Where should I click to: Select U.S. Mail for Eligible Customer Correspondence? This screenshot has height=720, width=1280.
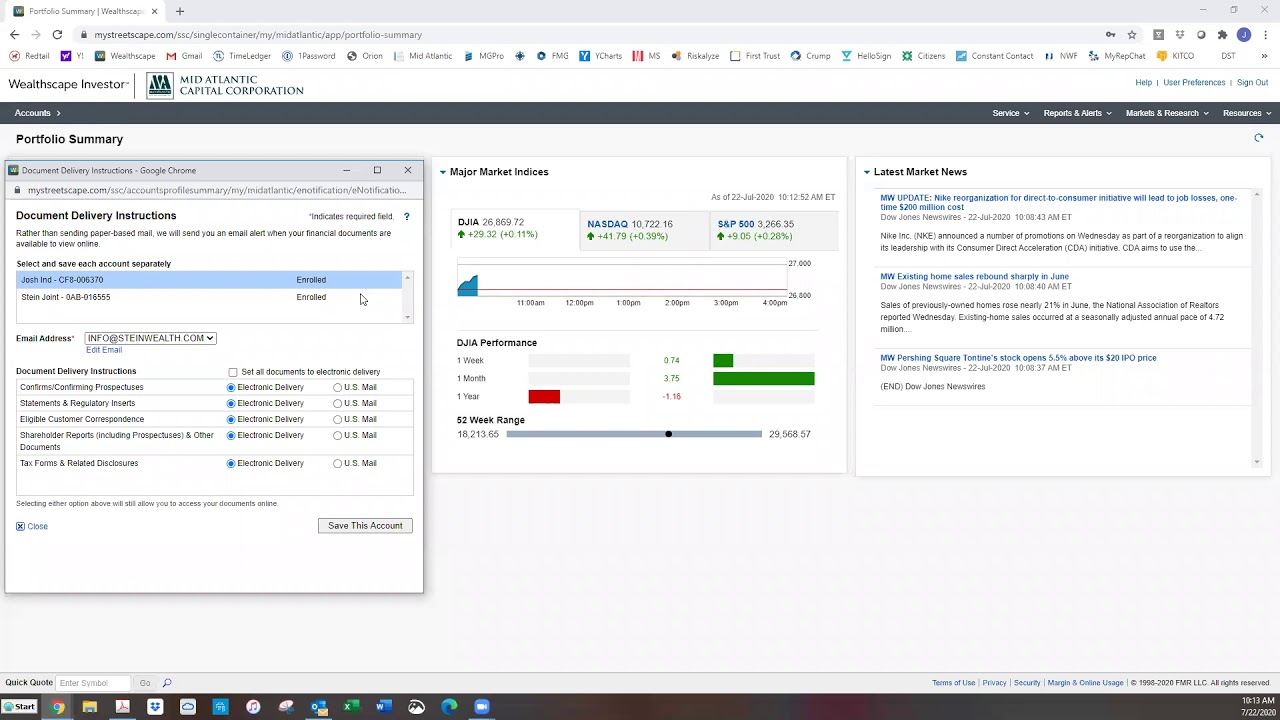point(337,419)
